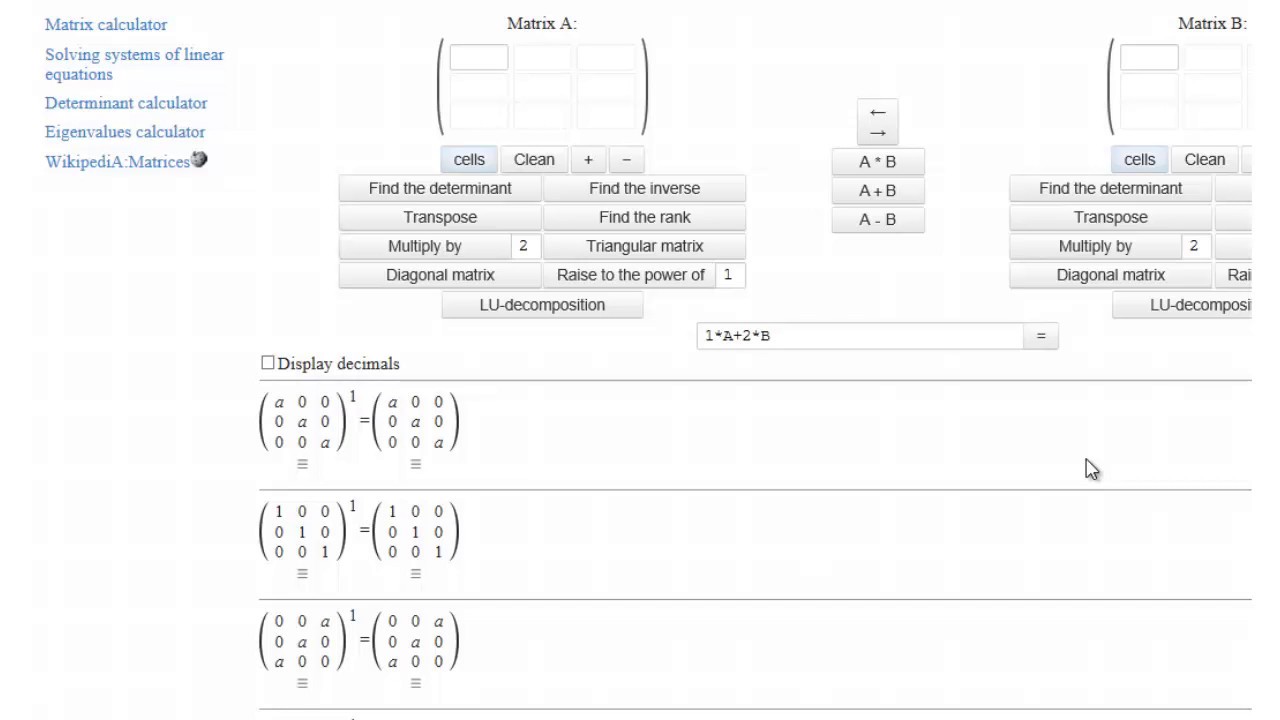Expand menu under first result's right matrix
Image resolution: width=1280 pixels, height=720 pixels.
(x=415, y=464)
